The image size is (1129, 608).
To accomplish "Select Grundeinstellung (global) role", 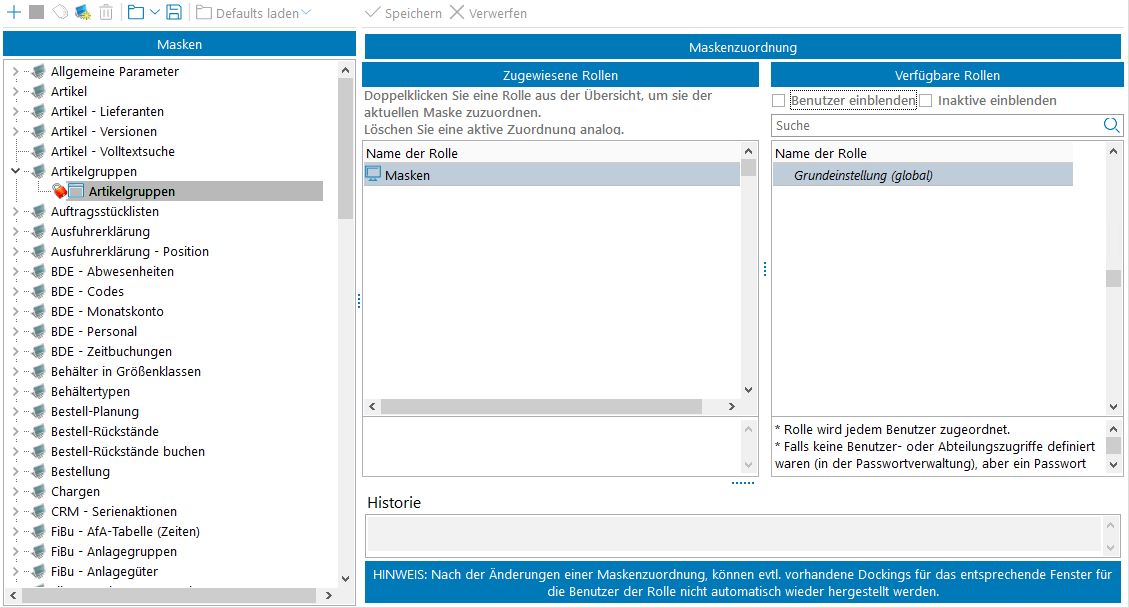I will coord(863,176).
